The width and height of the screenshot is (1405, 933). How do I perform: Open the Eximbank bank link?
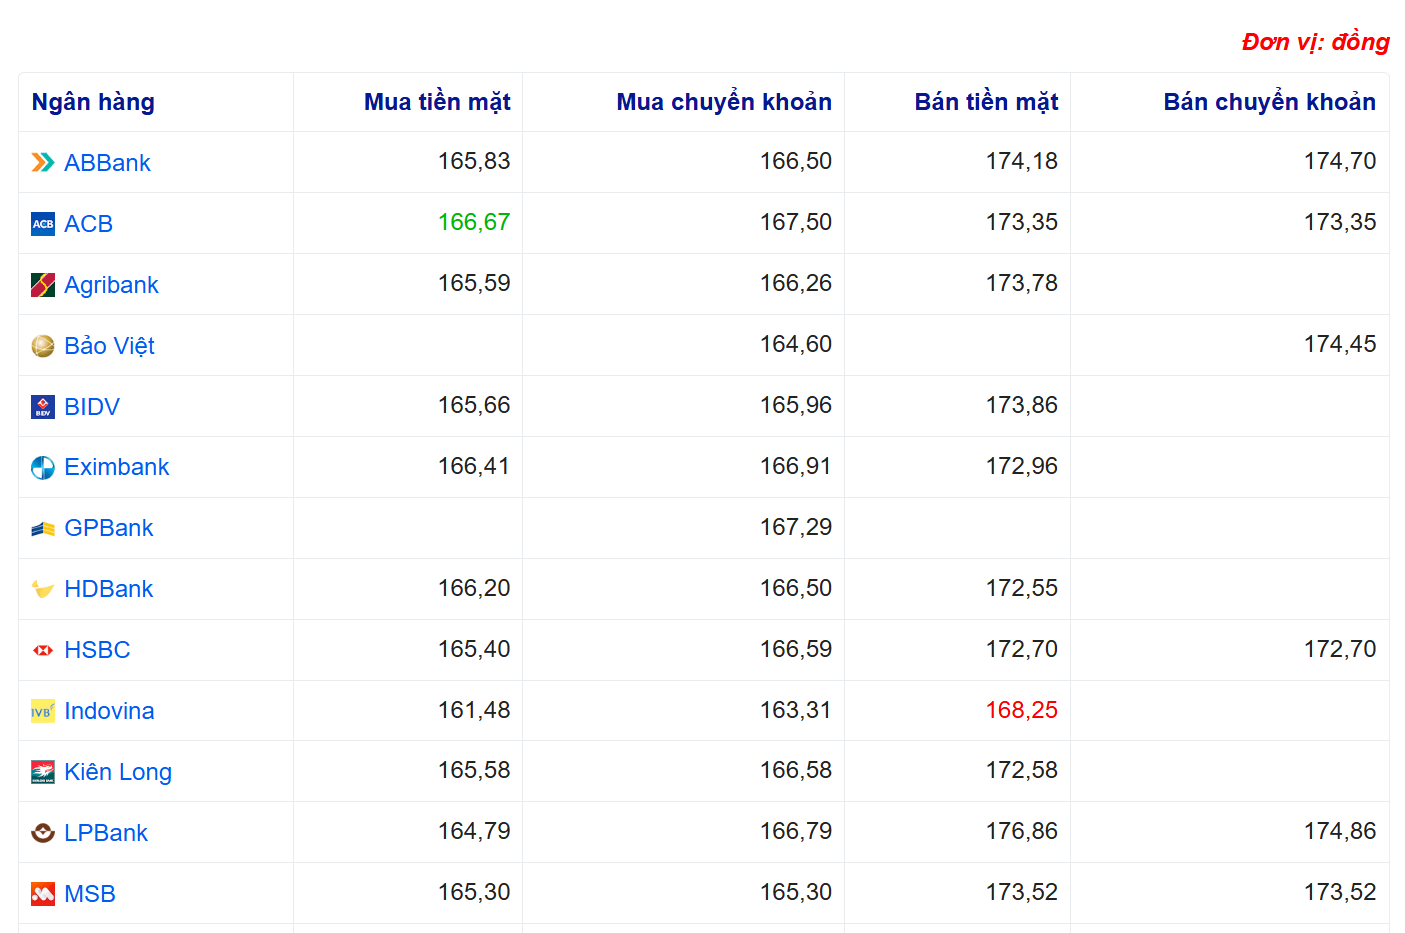coord(116,467)
